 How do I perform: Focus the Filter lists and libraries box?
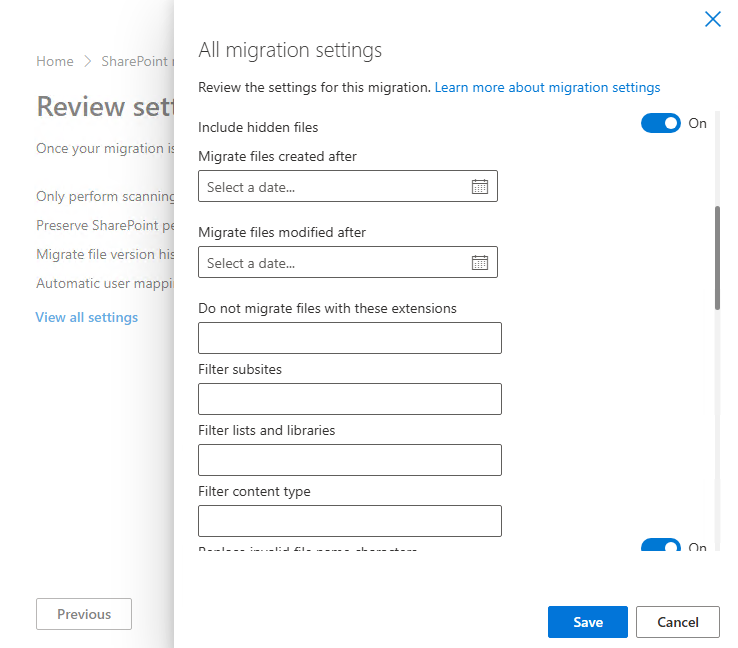[350, 460]
